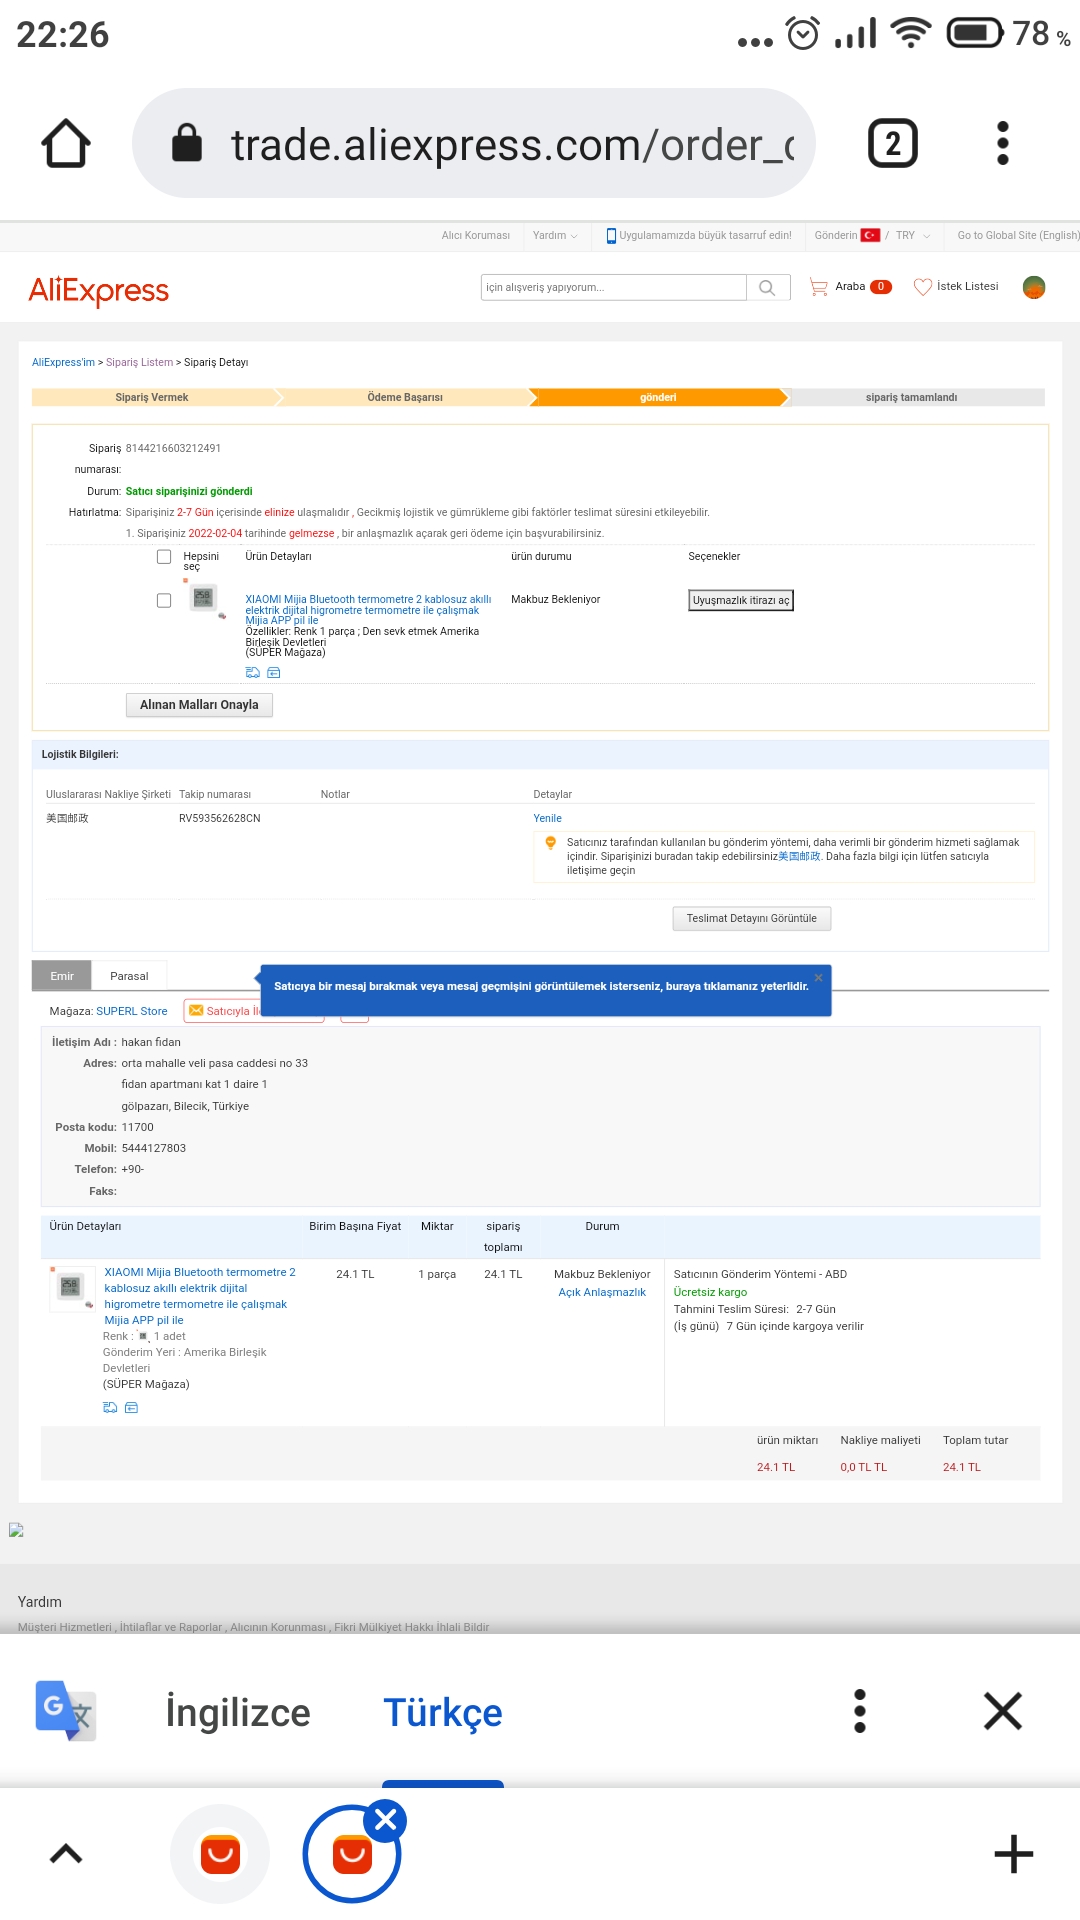Open the browser three-dot menu
Screen dimensions: 1080x1920
click(1003, 143)
